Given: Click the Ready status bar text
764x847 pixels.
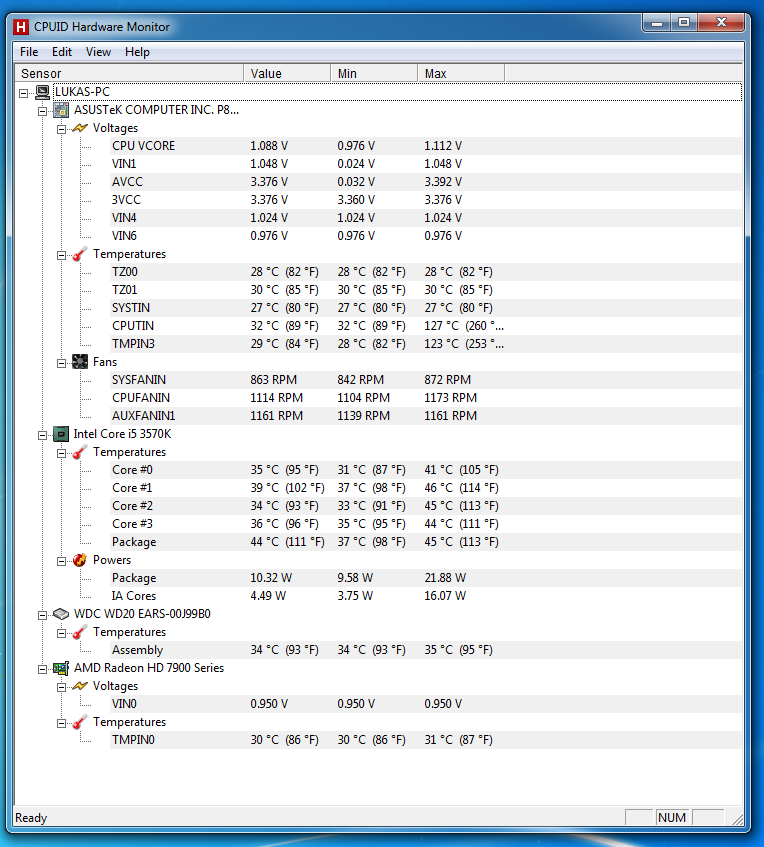Looking at the screenshot, I should point(31,818).
